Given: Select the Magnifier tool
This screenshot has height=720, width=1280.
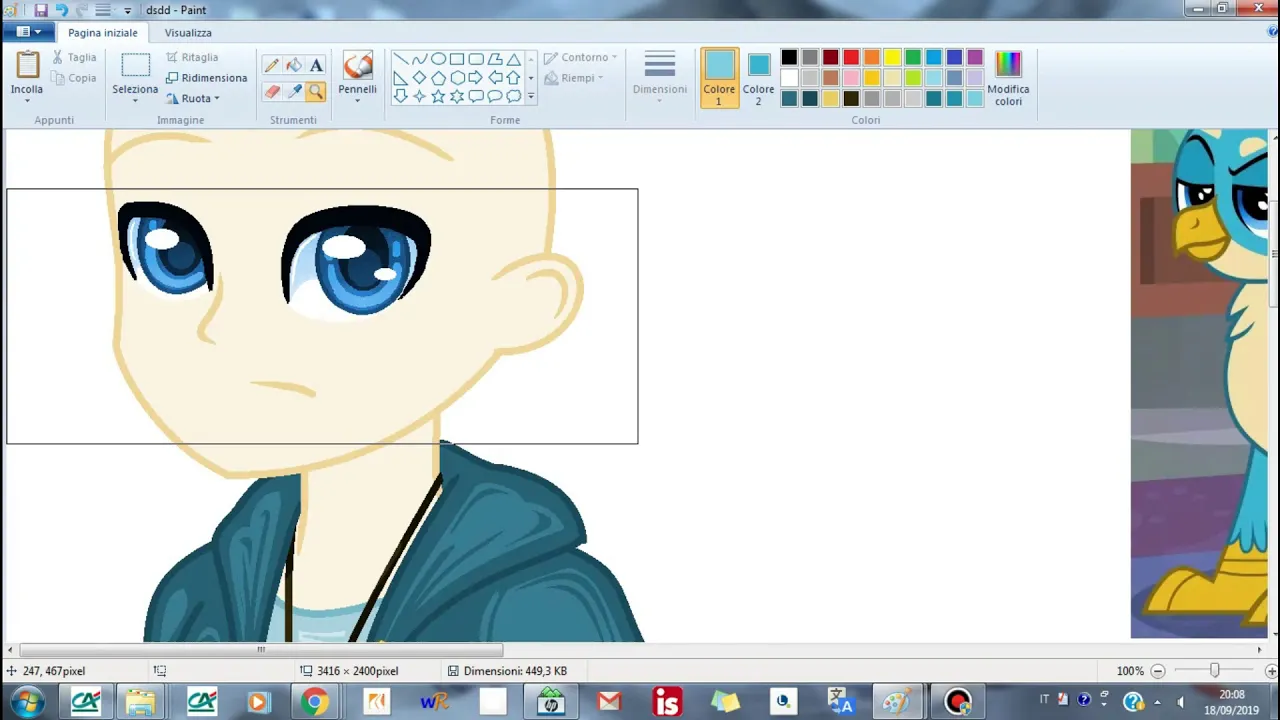Looking at the screenshot, I should click(x=316, y=92).
